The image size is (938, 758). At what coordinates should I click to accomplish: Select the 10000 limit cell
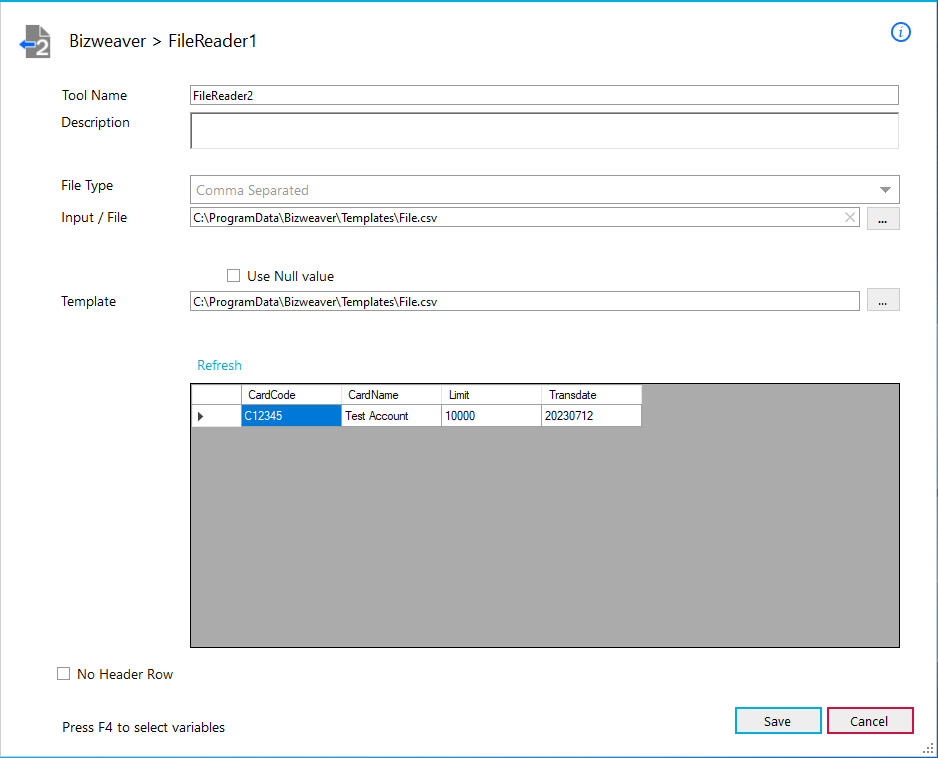491,416
